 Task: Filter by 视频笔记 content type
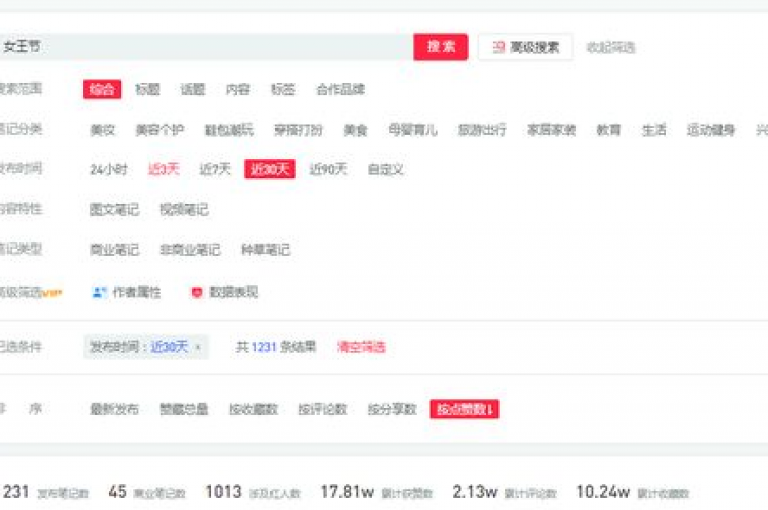(184, 210)
